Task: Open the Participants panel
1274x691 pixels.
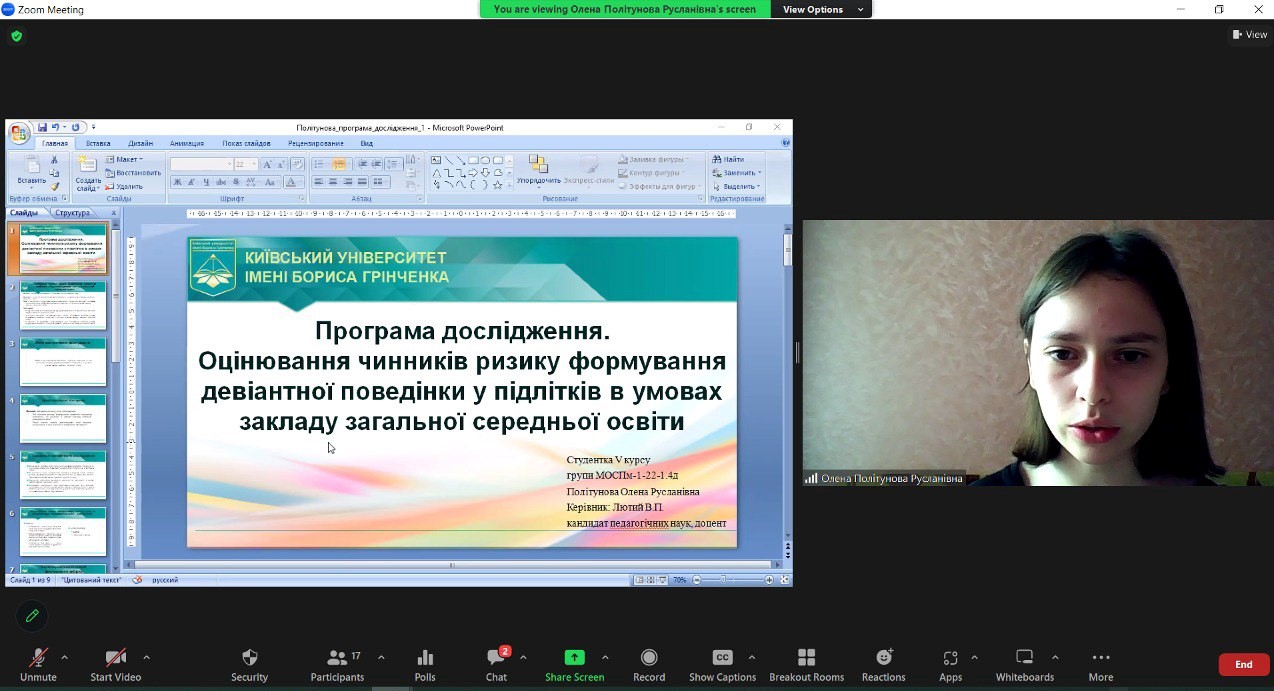Action: click(x=337, y=664)
